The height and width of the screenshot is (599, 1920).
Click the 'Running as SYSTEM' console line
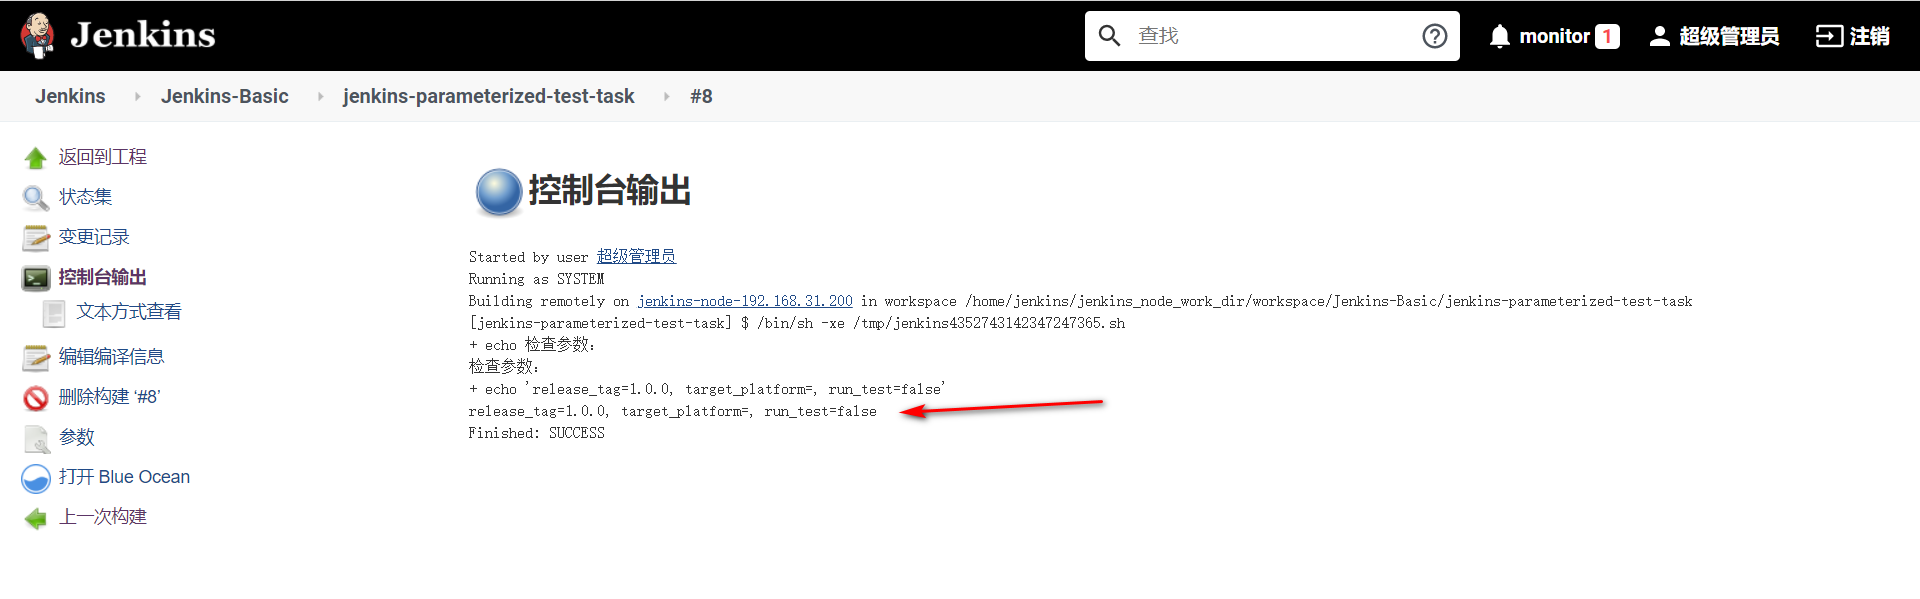click(x=536, y=279)
